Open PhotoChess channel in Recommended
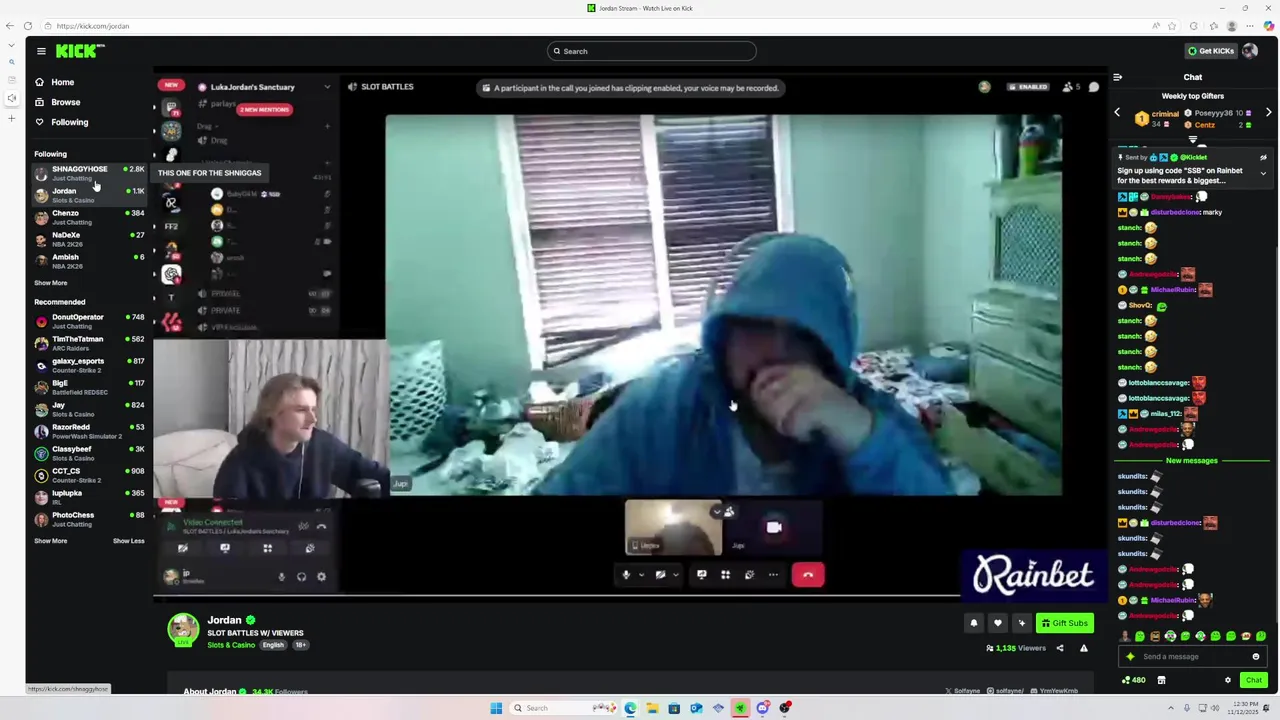Screen dimensions: 1280x720 coord(90,519)
